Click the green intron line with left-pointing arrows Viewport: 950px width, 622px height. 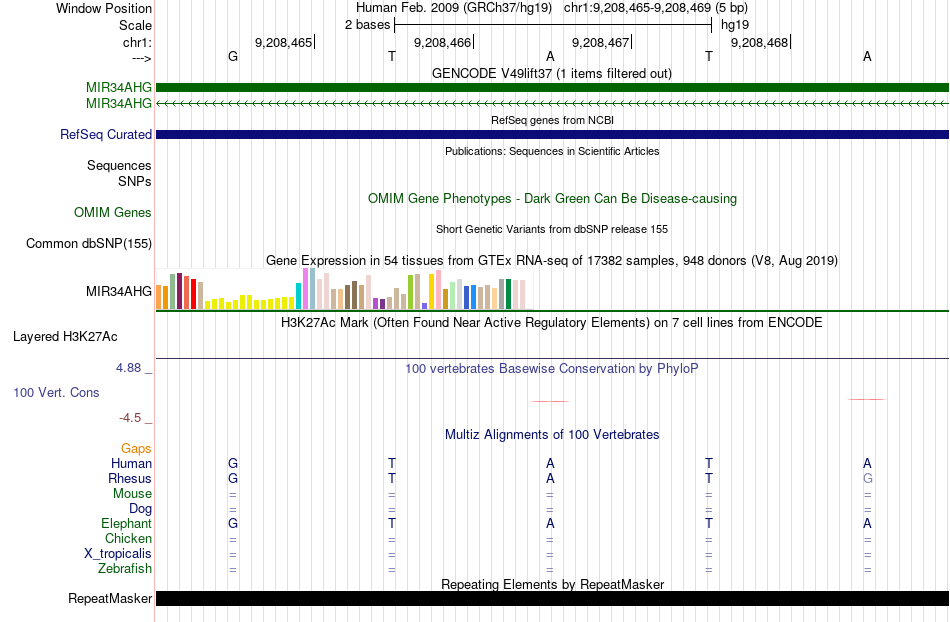552,104
